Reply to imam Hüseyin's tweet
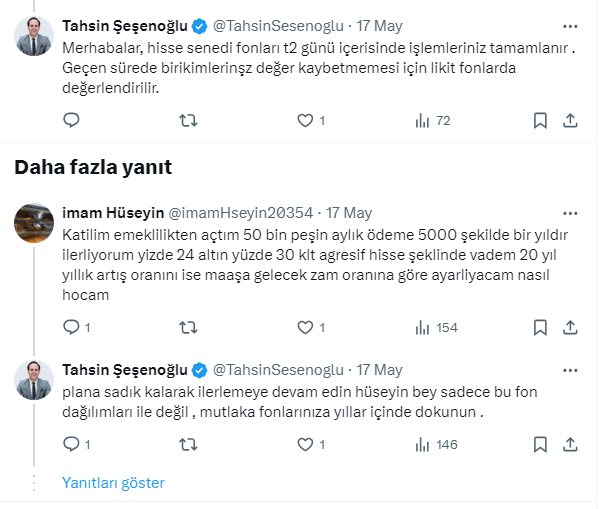This screenshot has height=509, width=601. coord(71,327)
